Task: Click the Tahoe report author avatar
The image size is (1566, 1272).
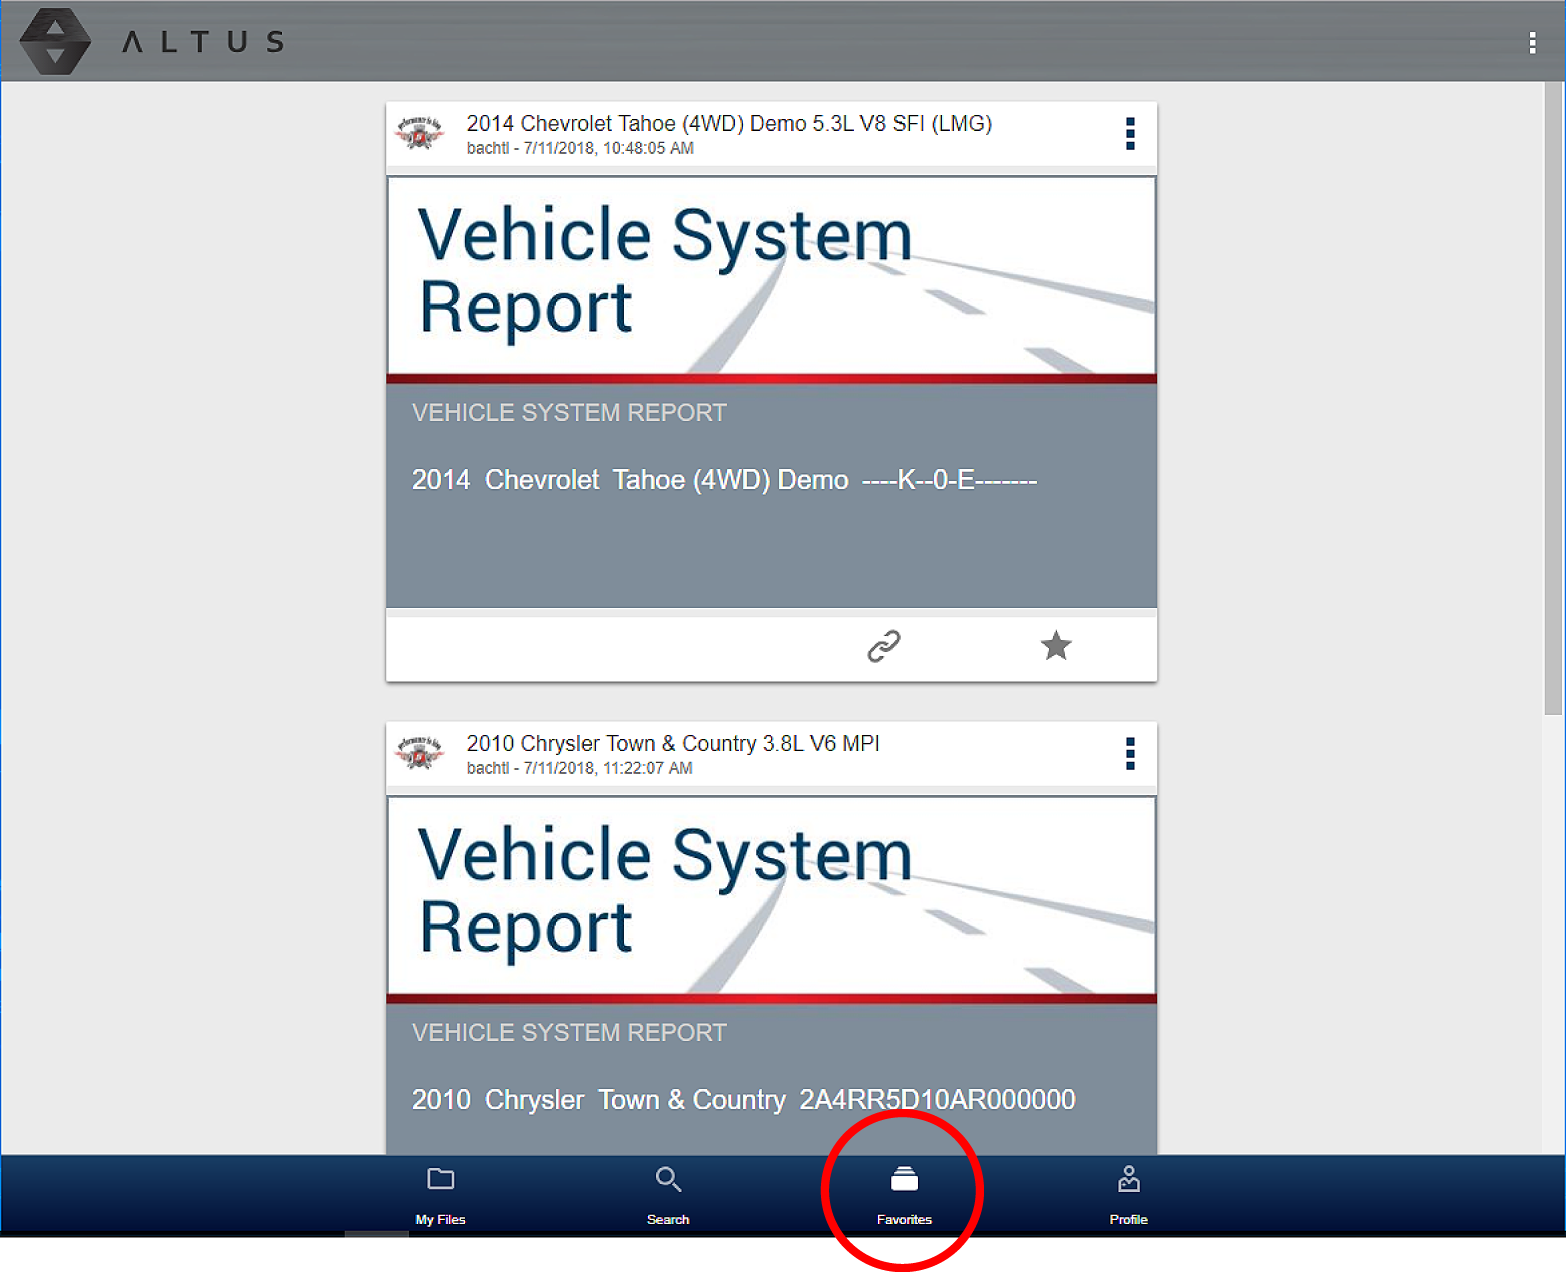Action: coord(420,133)
